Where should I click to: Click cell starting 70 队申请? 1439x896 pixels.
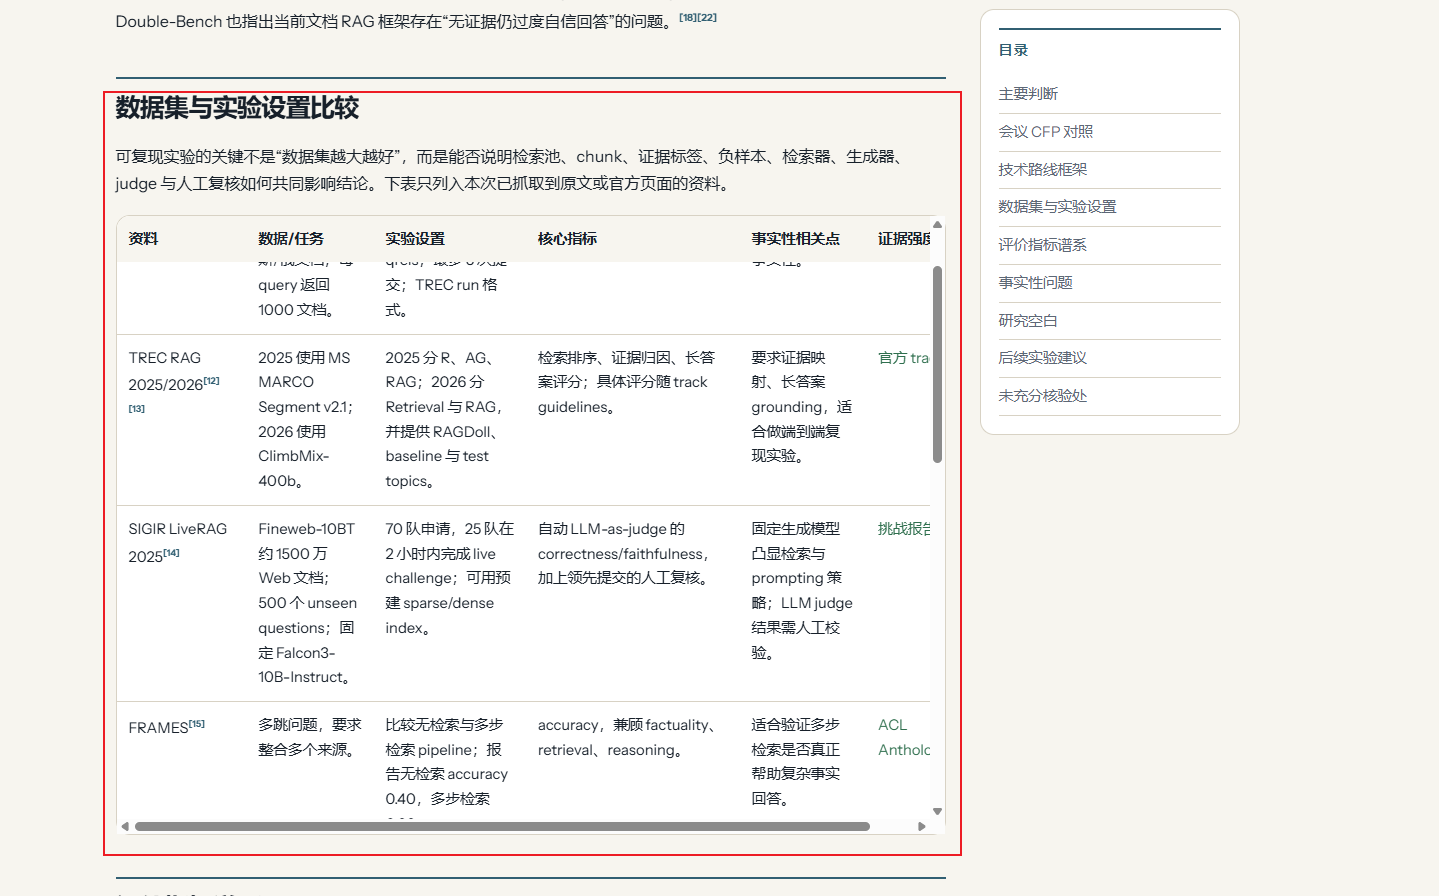pos(449,578)
